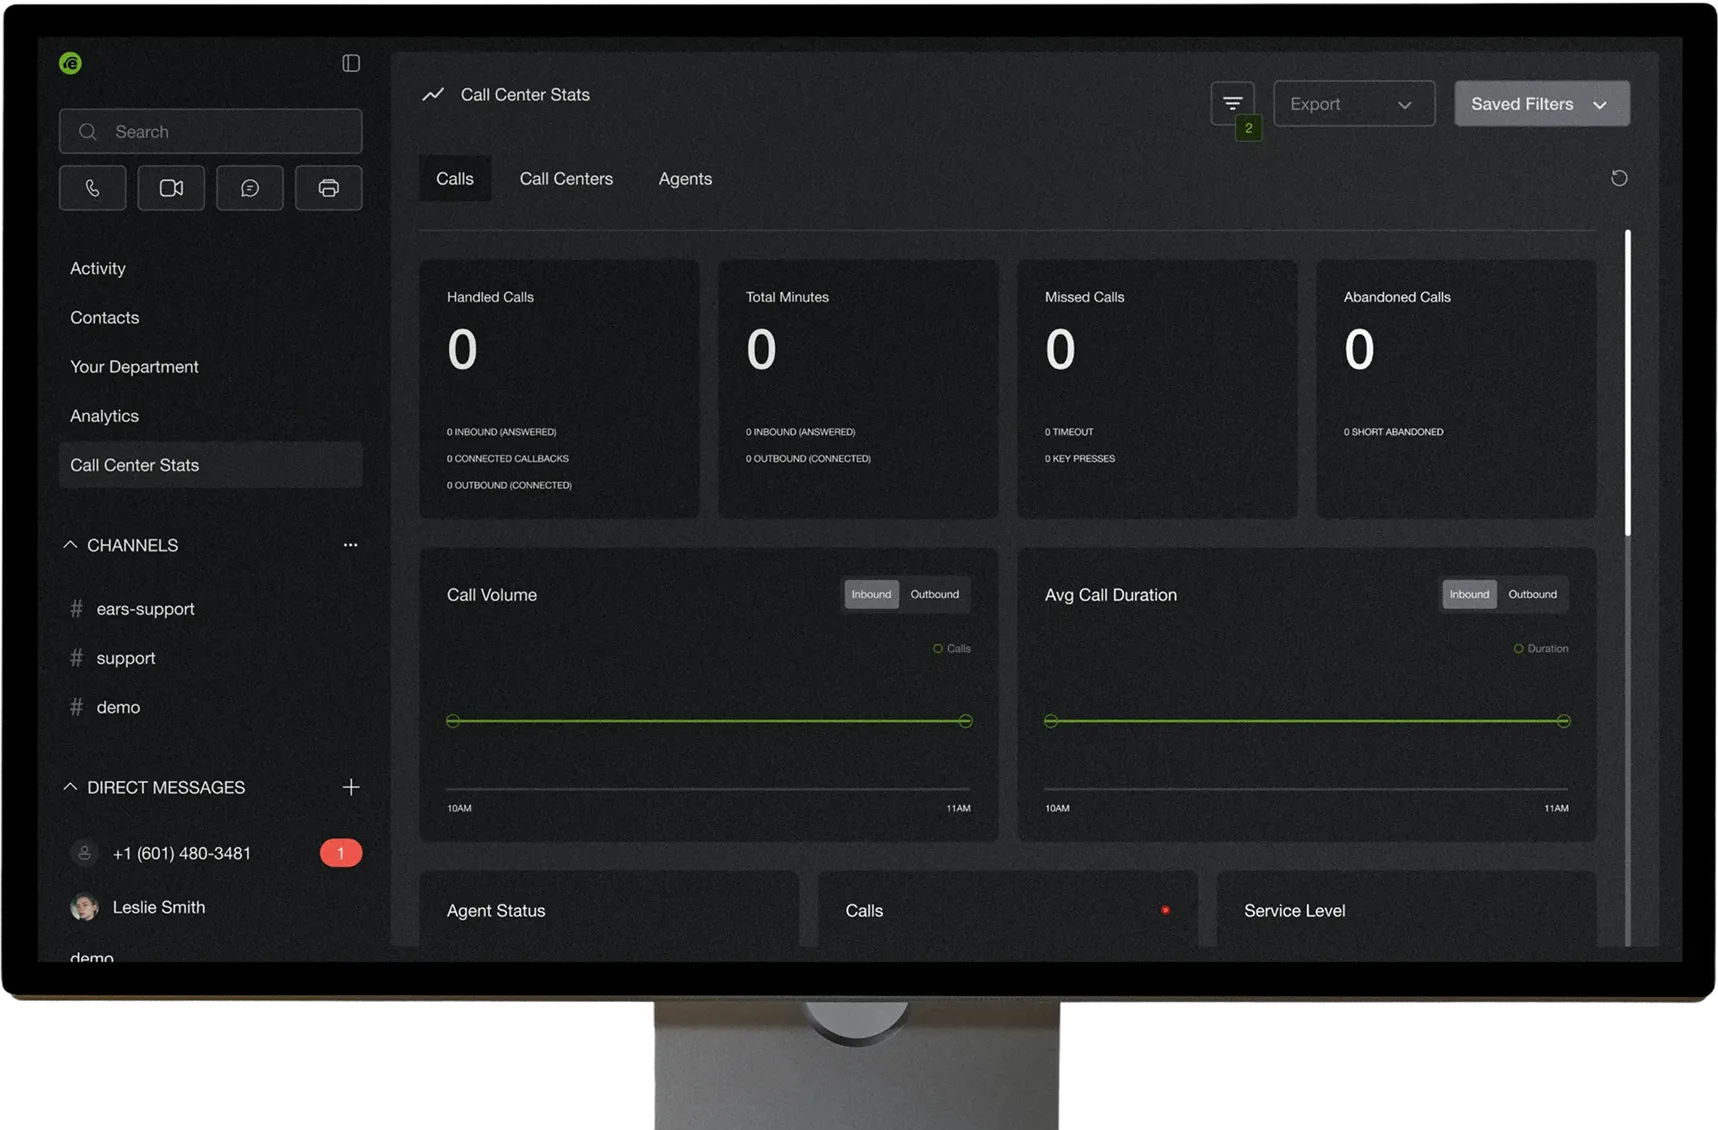Toggle the Calls legend in Call Volume chart

point(951,648)
